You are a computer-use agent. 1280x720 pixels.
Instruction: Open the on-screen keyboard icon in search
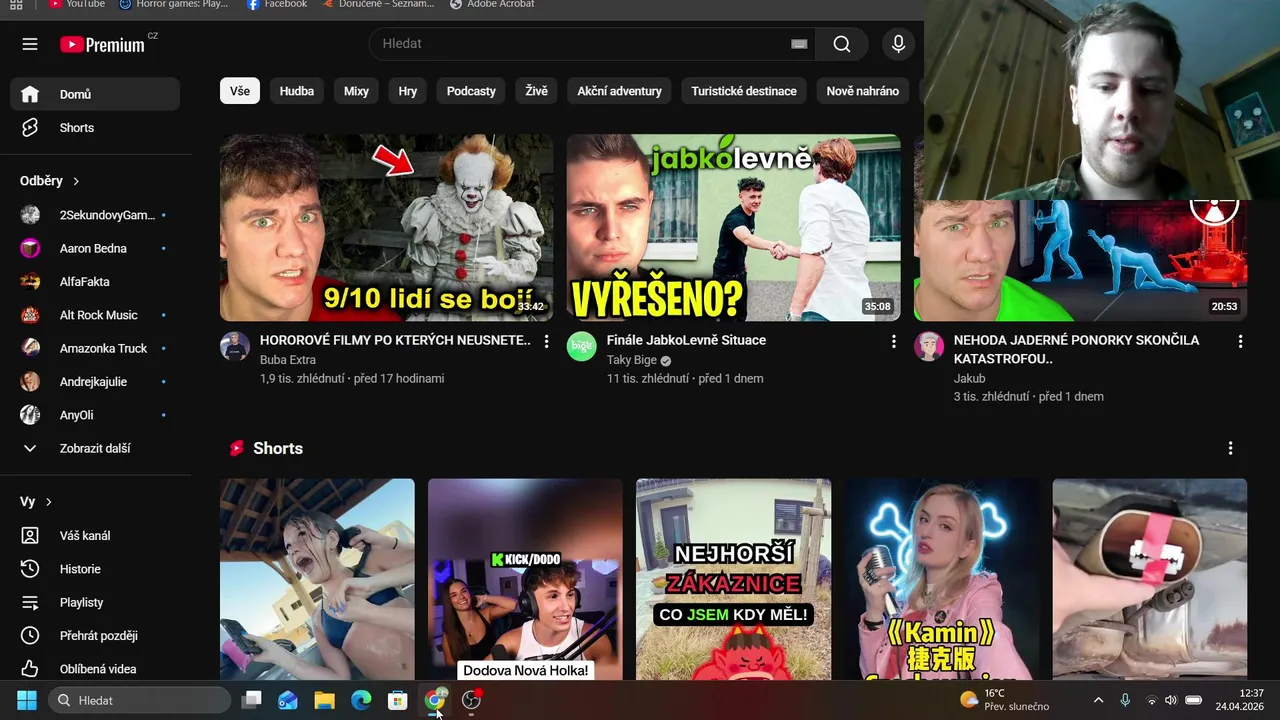coord(799,44)
